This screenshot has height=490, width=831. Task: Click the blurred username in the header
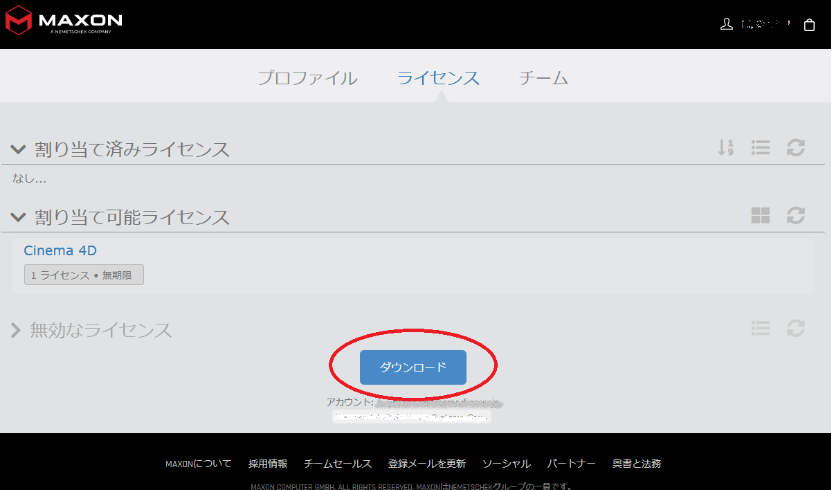point(766,24)
